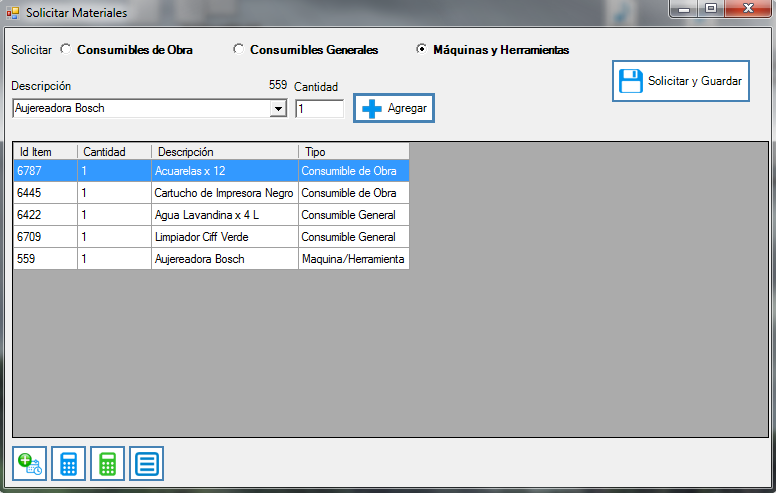The image size is (776, 493).
Task: Click the Cantidad input field
Action: coord(319,109)
